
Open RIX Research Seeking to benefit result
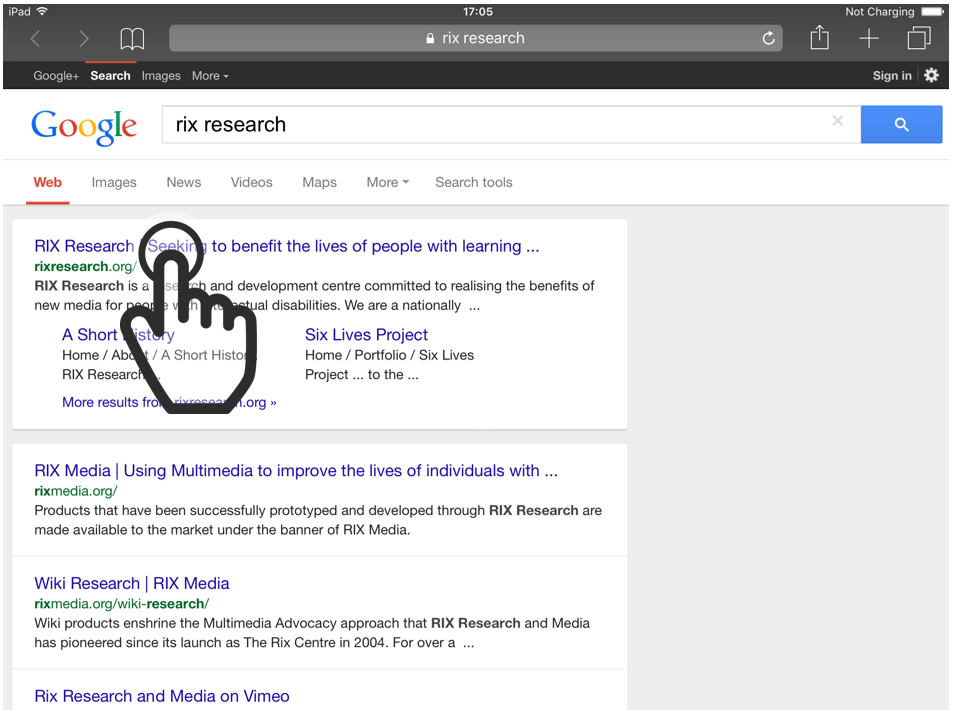coord(287,246)
